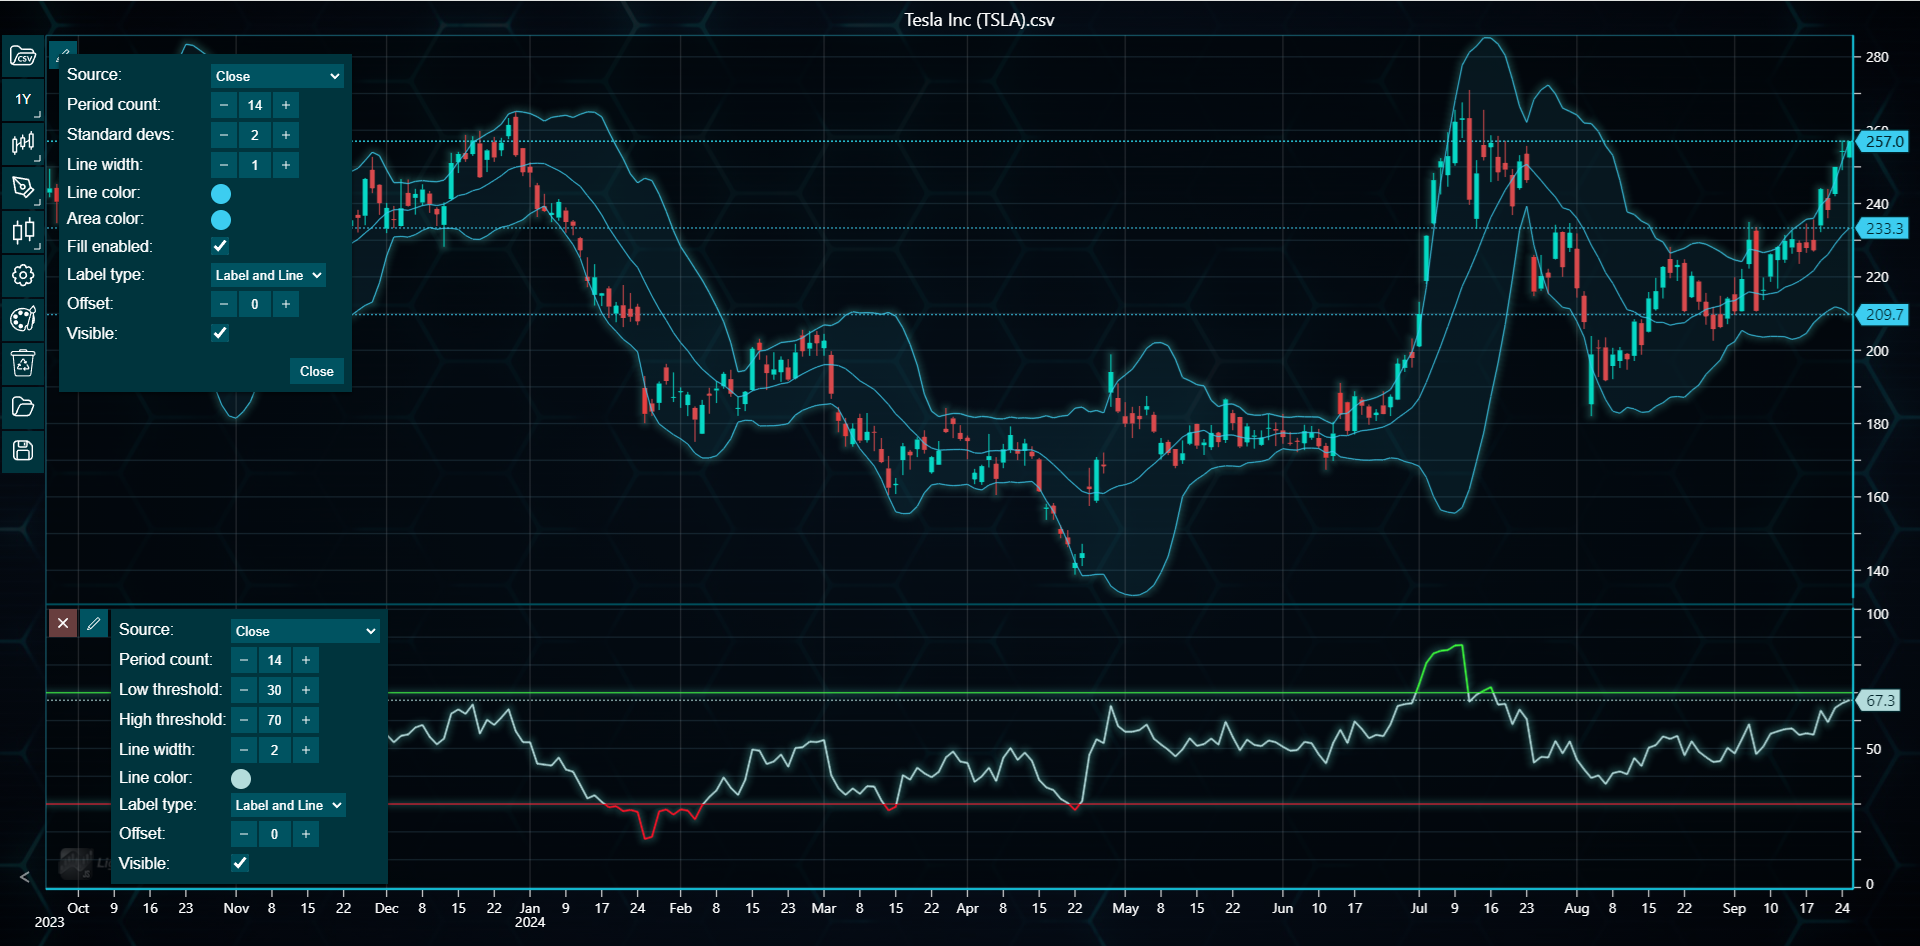This screenshot has height=946, width=1920.
Task: Increase RSI High threshold
Action: [x=306, y=720]
